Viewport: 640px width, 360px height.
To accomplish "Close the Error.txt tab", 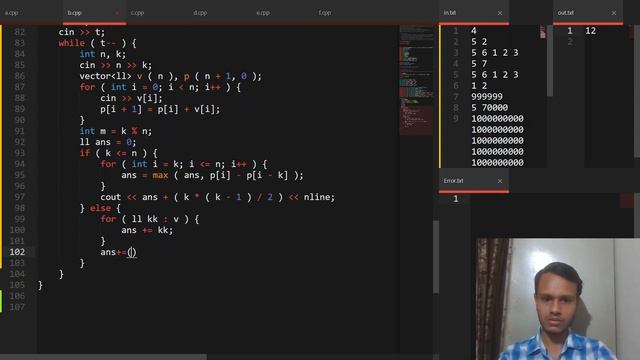I will (500, 181).
